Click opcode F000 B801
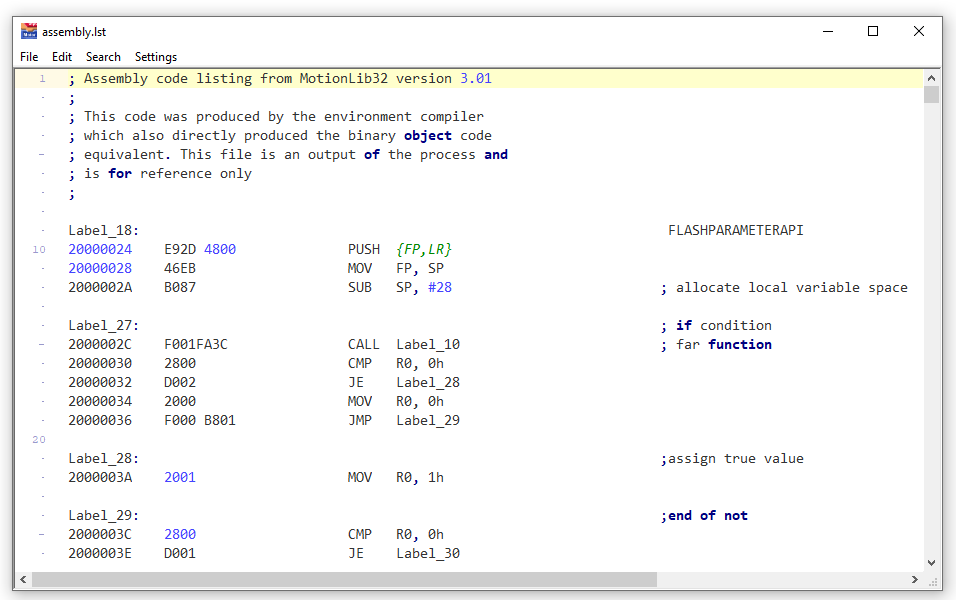 tap(200, 420)
